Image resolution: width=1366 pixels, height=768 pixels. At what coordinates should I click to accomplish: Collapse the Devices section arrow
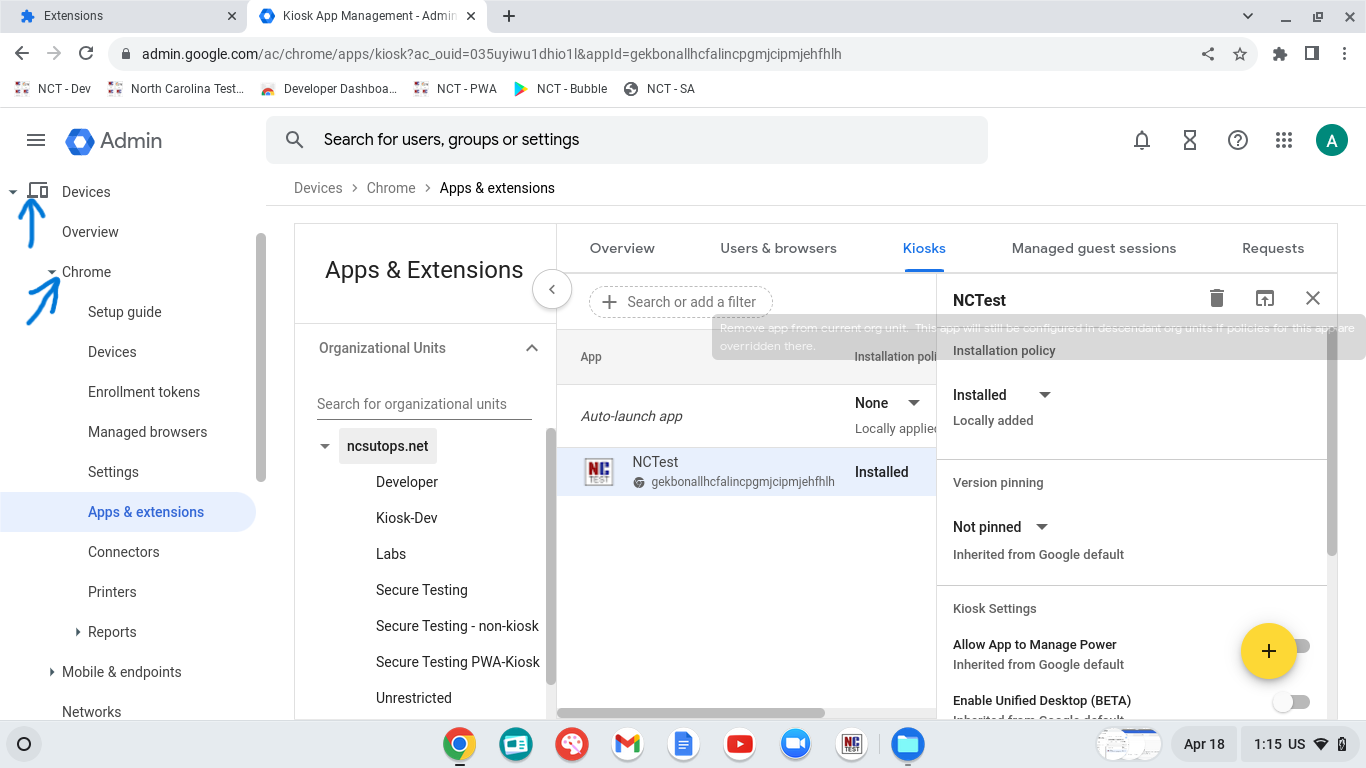coord(13,192)
